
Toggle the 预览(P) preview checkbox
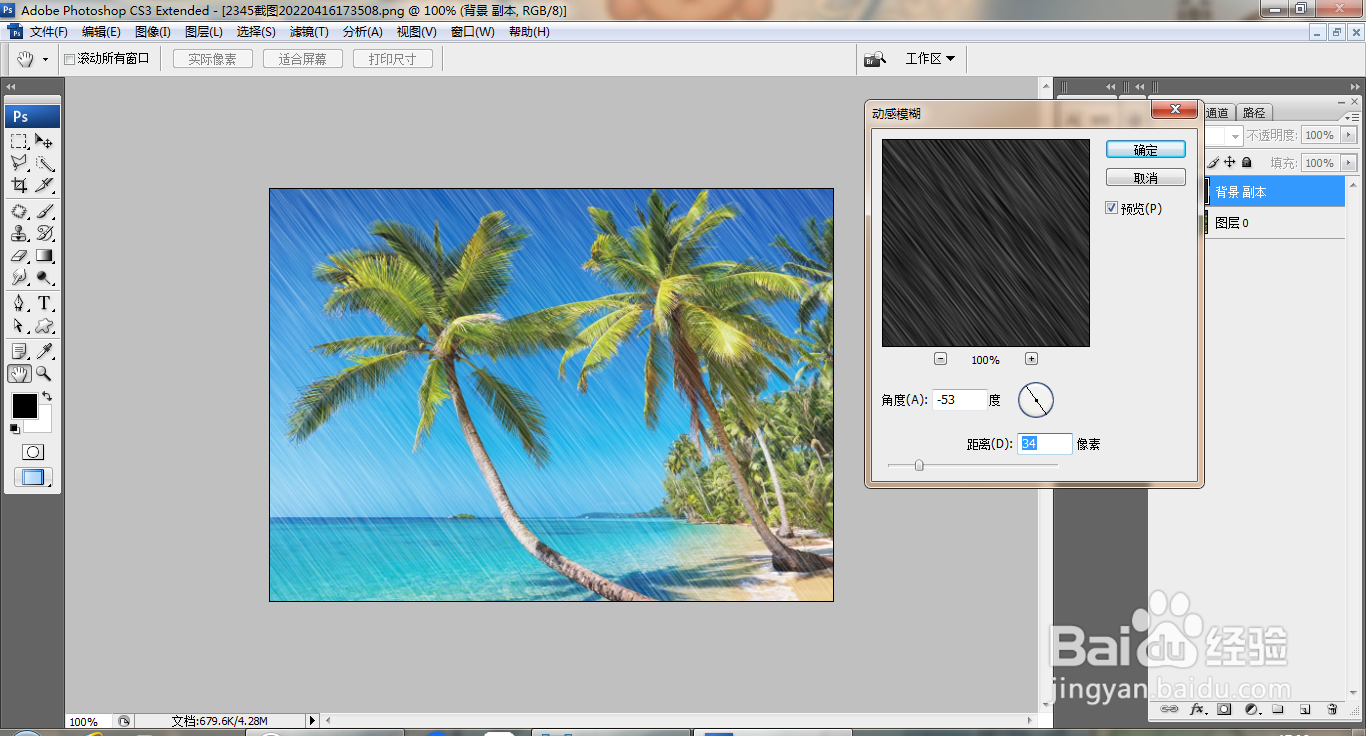click(x=1111, y=208)
